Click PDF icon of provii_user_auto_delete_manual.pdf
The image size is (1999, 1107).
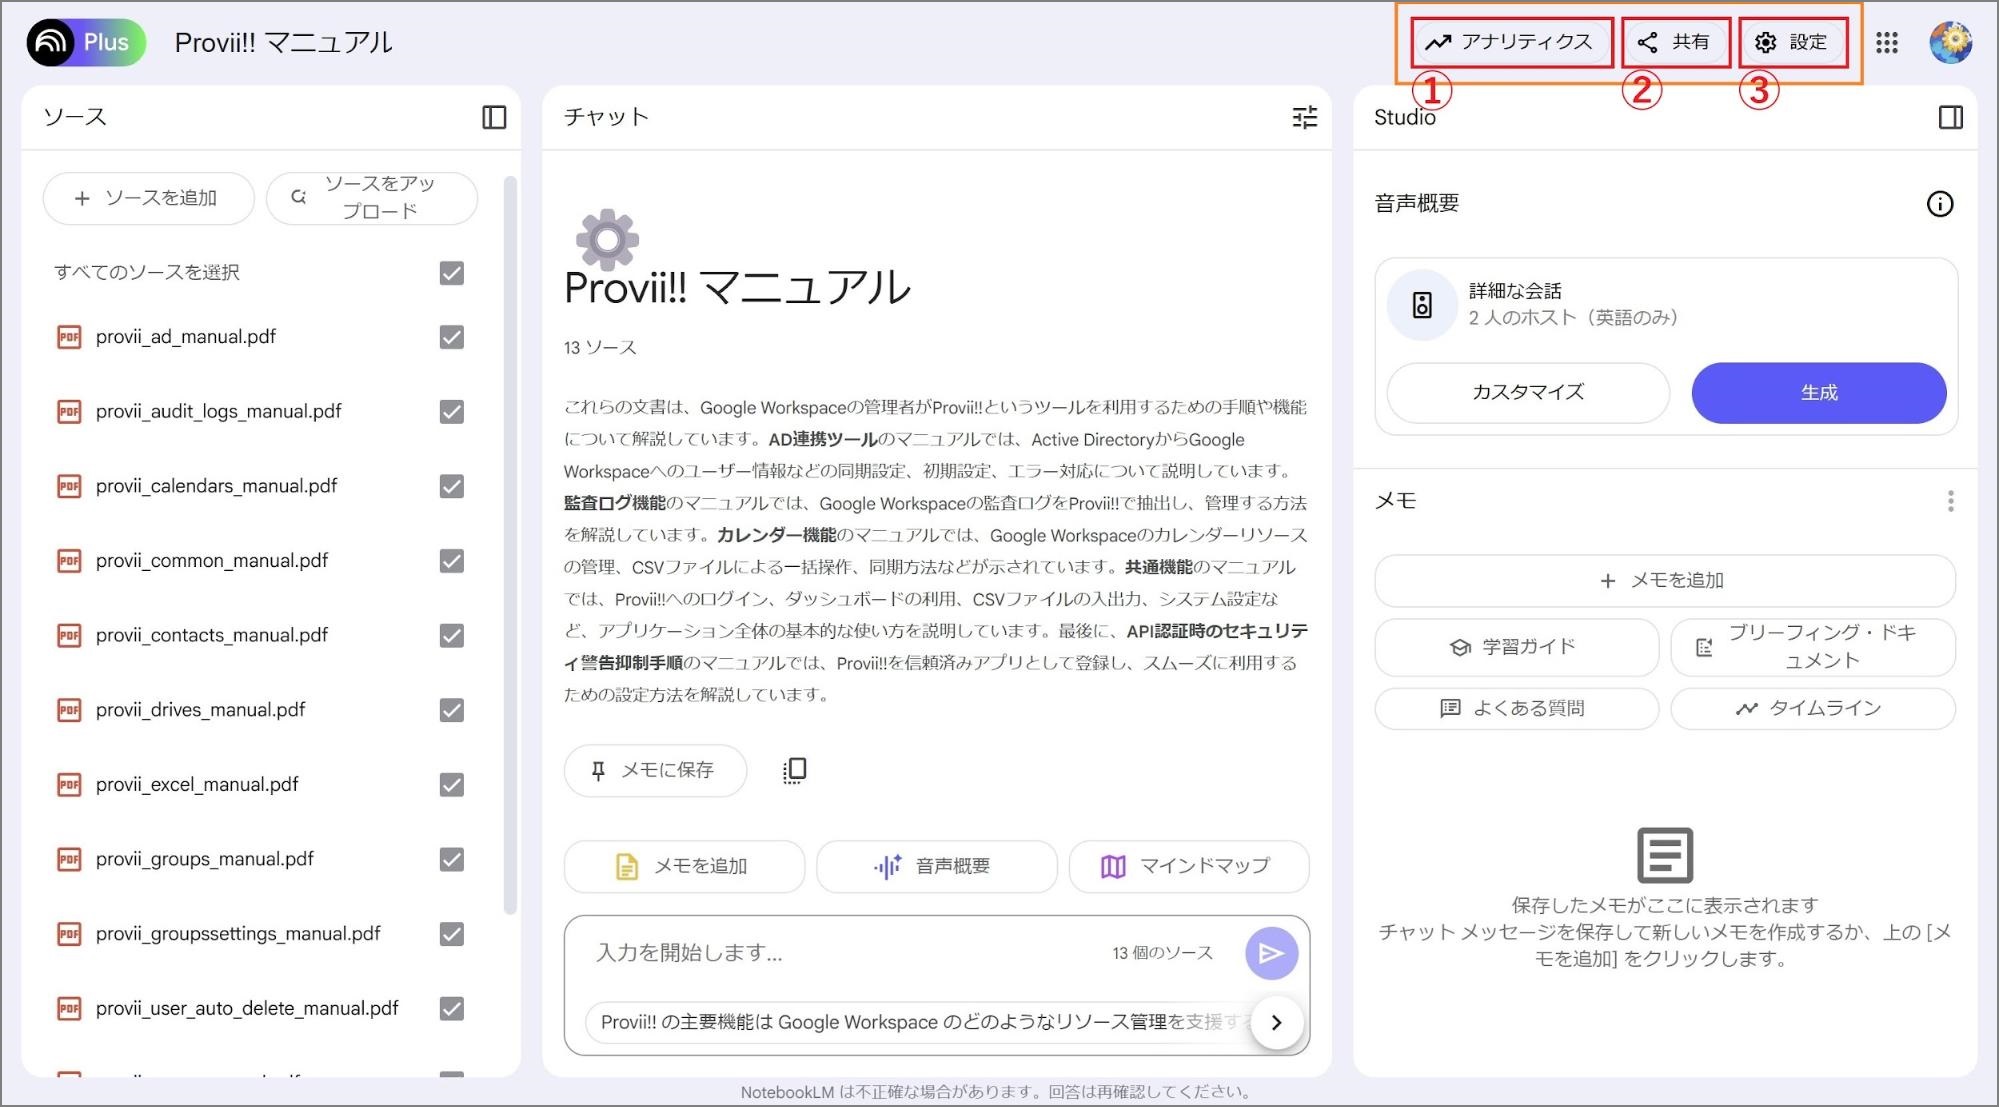point(69,1008)
